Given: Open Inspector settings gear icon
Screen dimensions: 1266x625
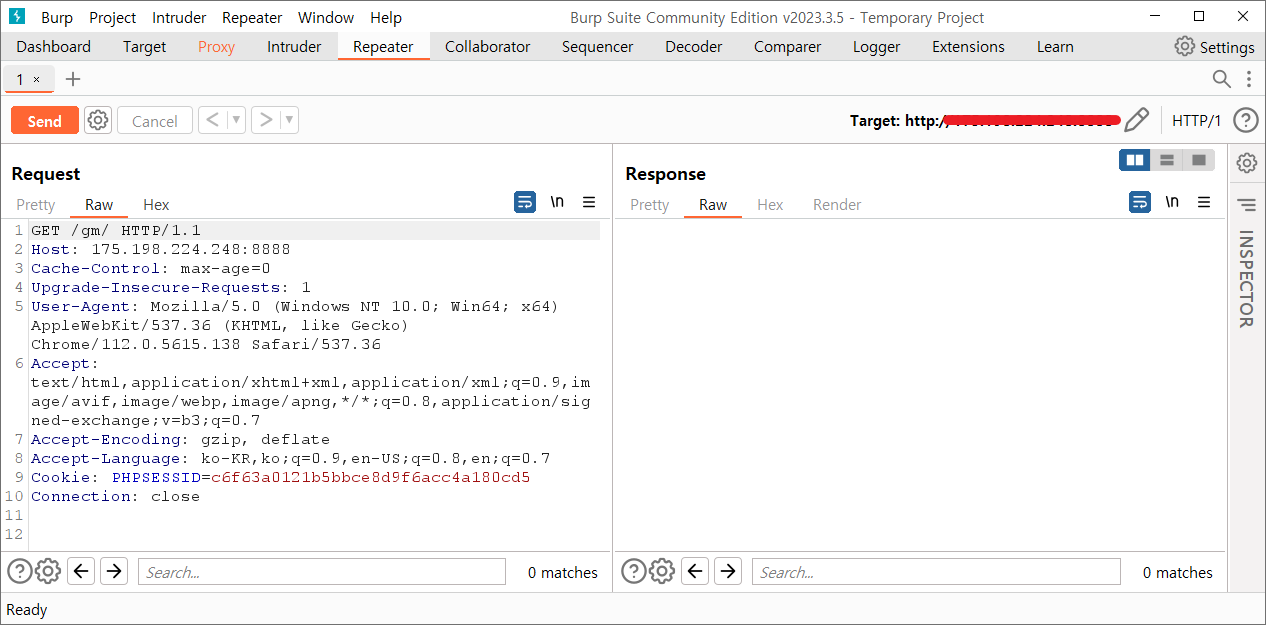Looking at the screenshot, I should [1247, 162].
